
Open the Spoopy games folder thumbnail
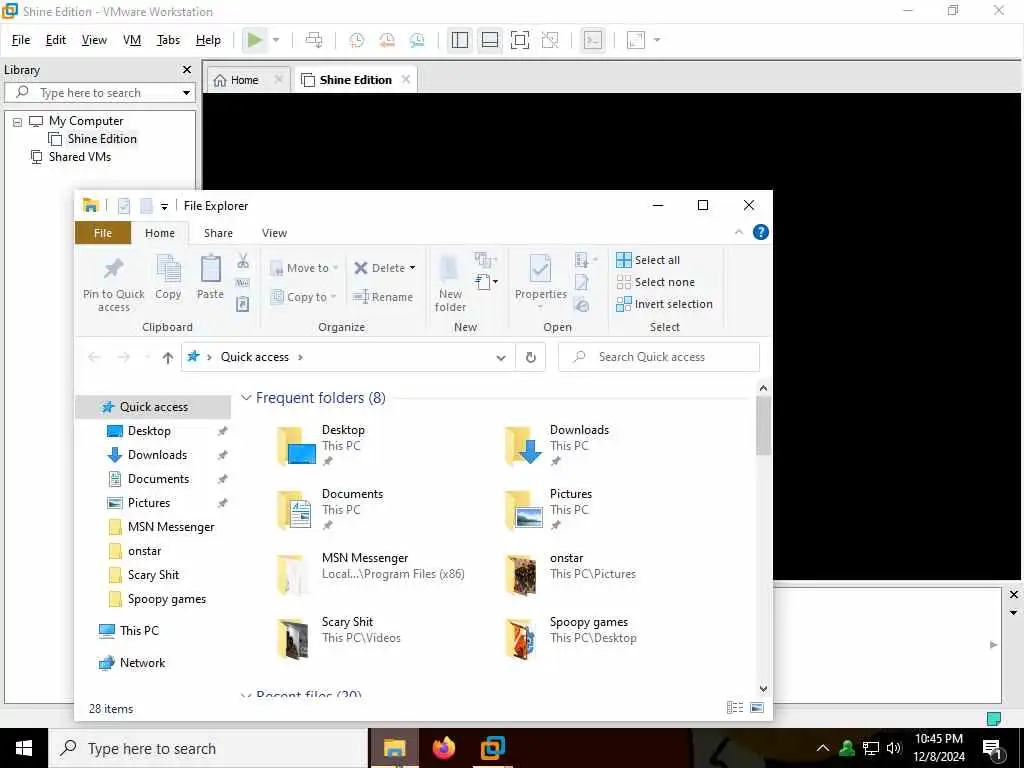(x=521, y=637)
